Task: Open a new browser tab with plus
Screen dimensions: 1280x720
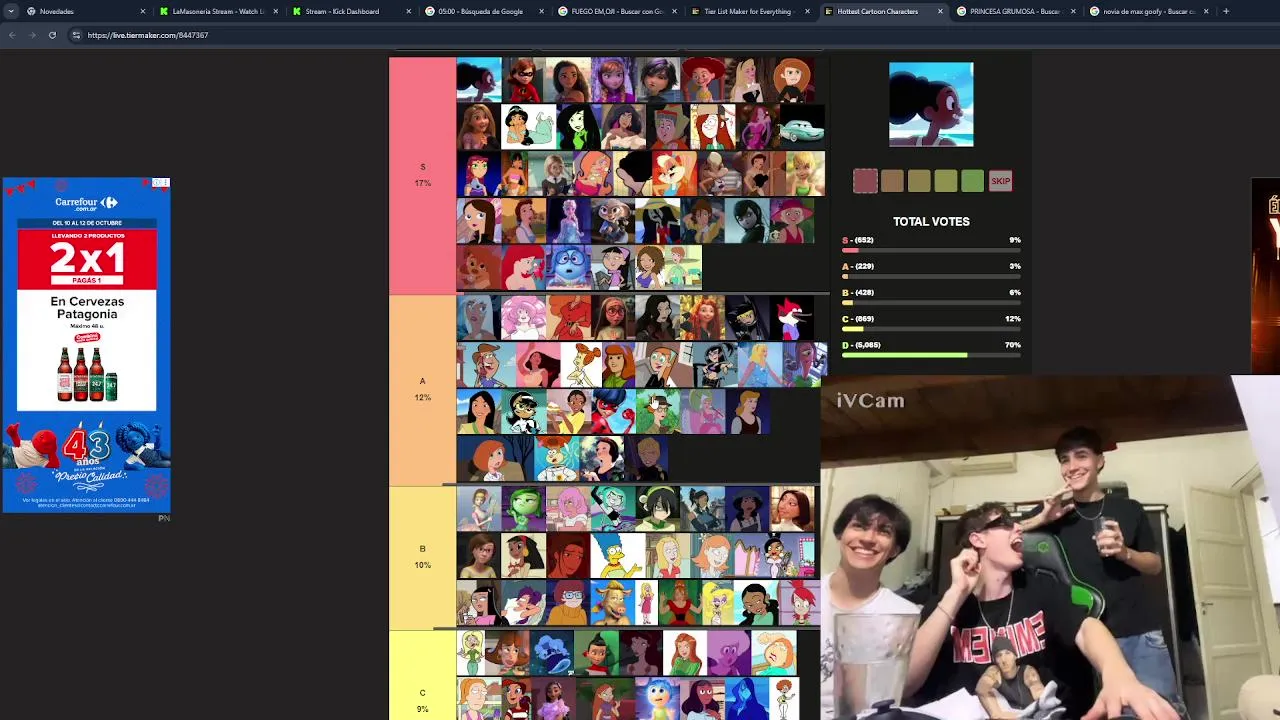Action: (x=1226, y=11)
